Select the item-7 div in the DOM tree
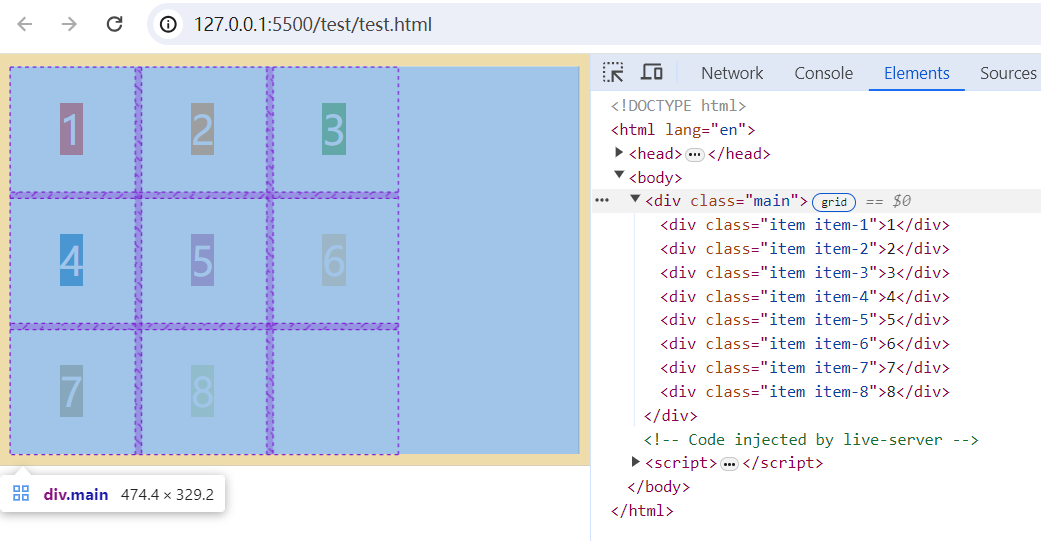Screen dimensions: 1041x541 click(805, 368)
